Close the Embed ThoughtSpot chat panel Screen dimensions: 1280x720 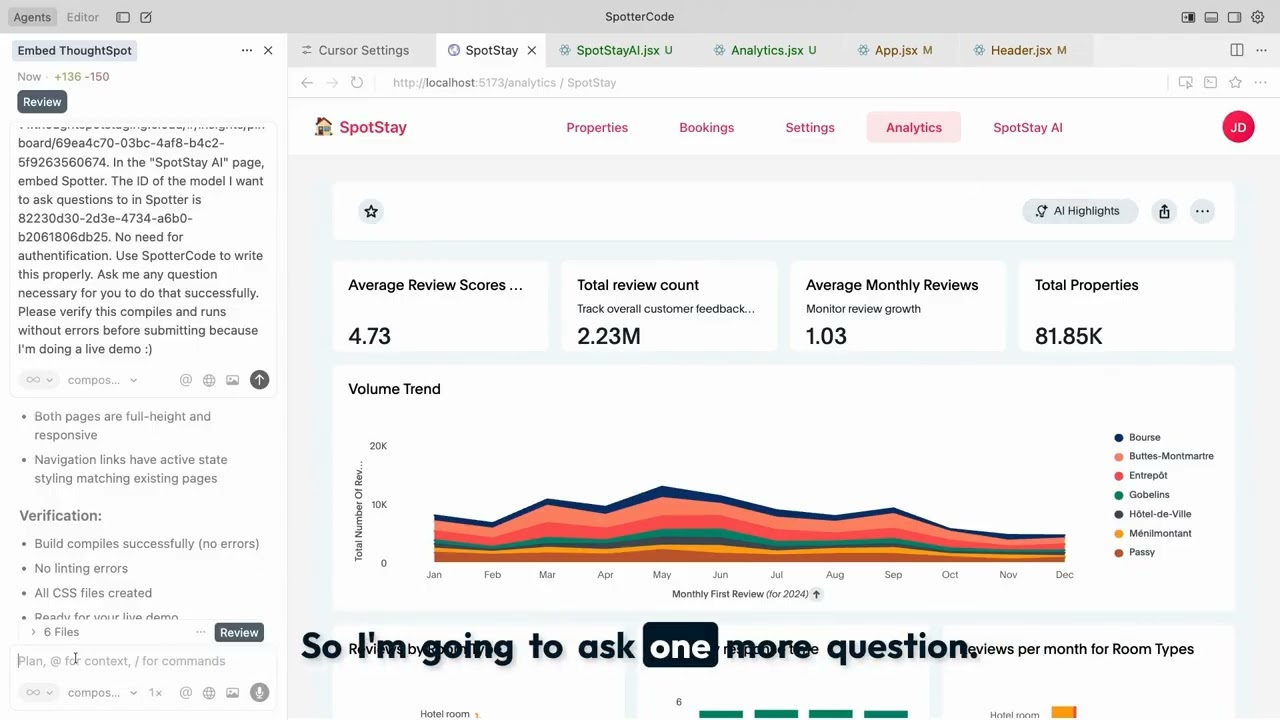tap(268, 50)
